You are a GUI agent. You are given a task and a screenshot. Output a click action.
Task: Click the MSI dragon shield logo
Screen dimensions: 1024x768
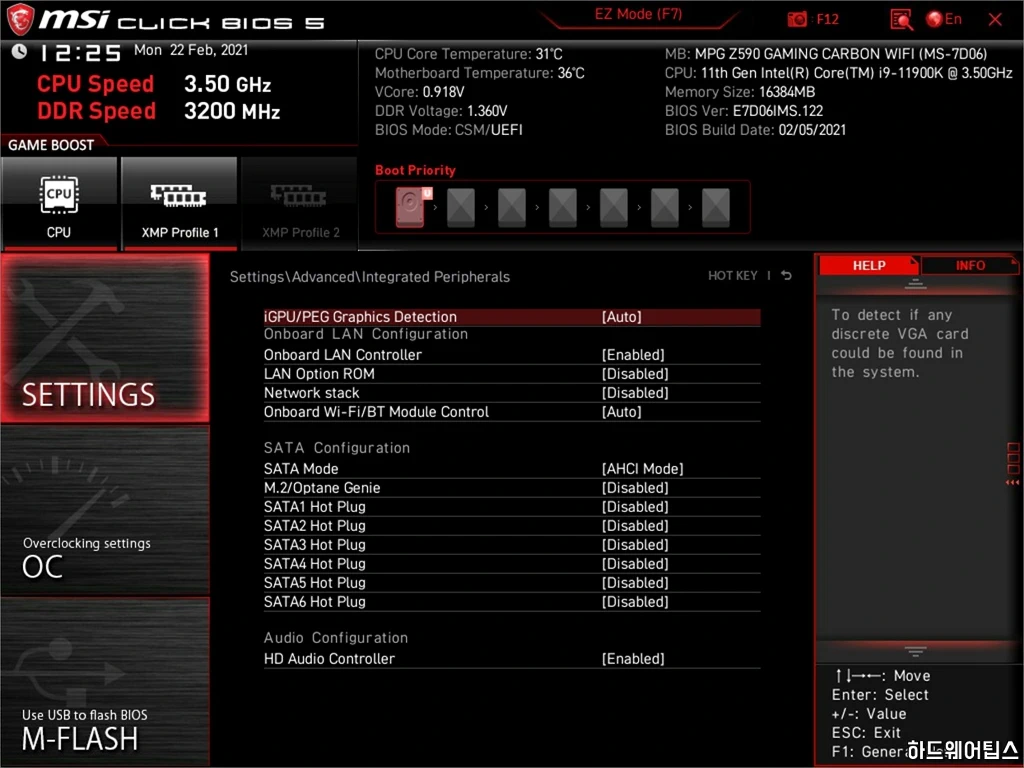point(20,19)
